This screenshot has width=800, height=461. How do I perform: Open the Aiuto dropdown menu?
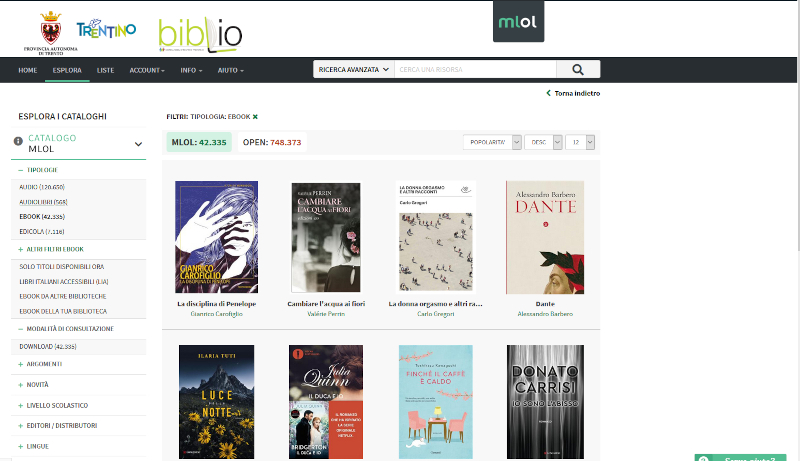click(x=231, y=70)
